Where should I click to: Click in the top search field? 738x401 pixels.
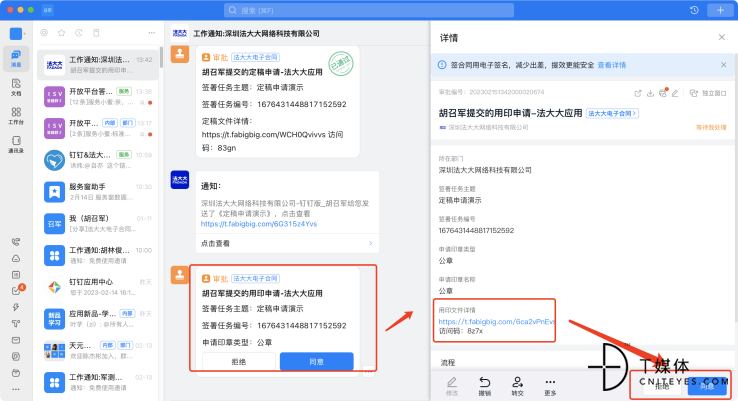[x=369, y=10]
